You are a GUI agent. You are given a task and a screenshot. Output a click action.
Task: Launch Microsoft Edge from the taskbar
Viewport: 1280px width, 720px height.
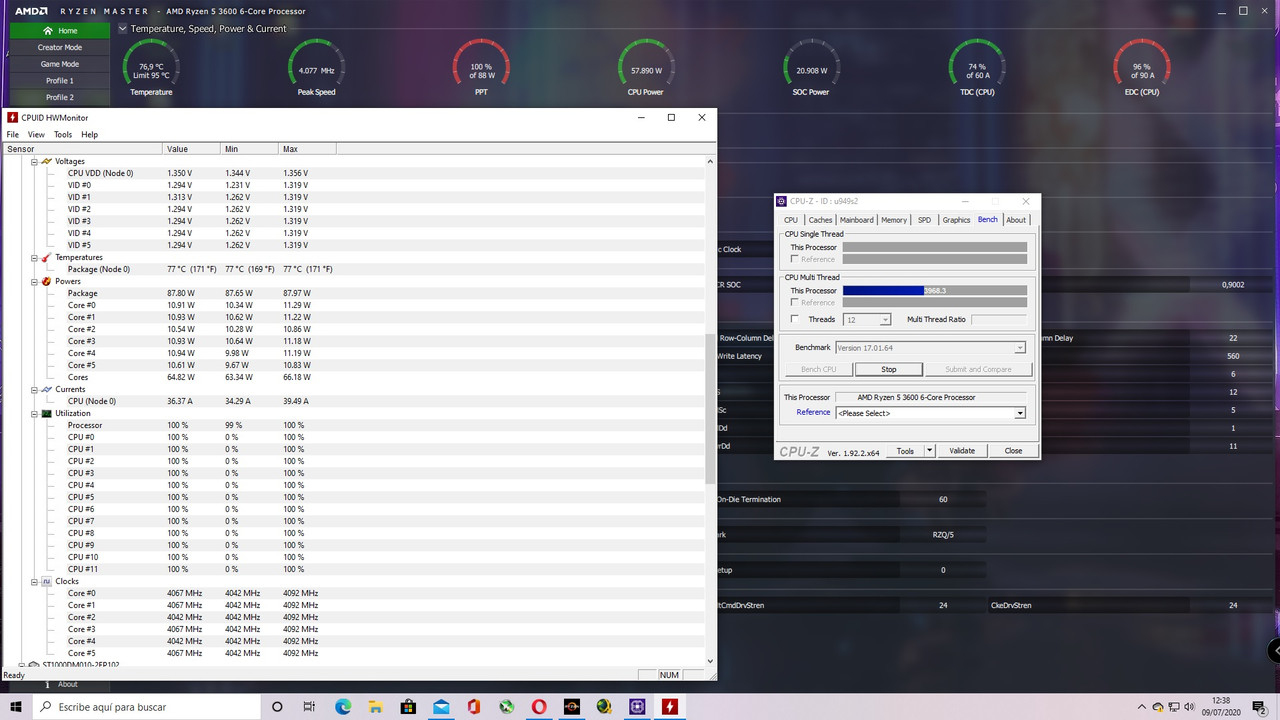coord(343,707)
